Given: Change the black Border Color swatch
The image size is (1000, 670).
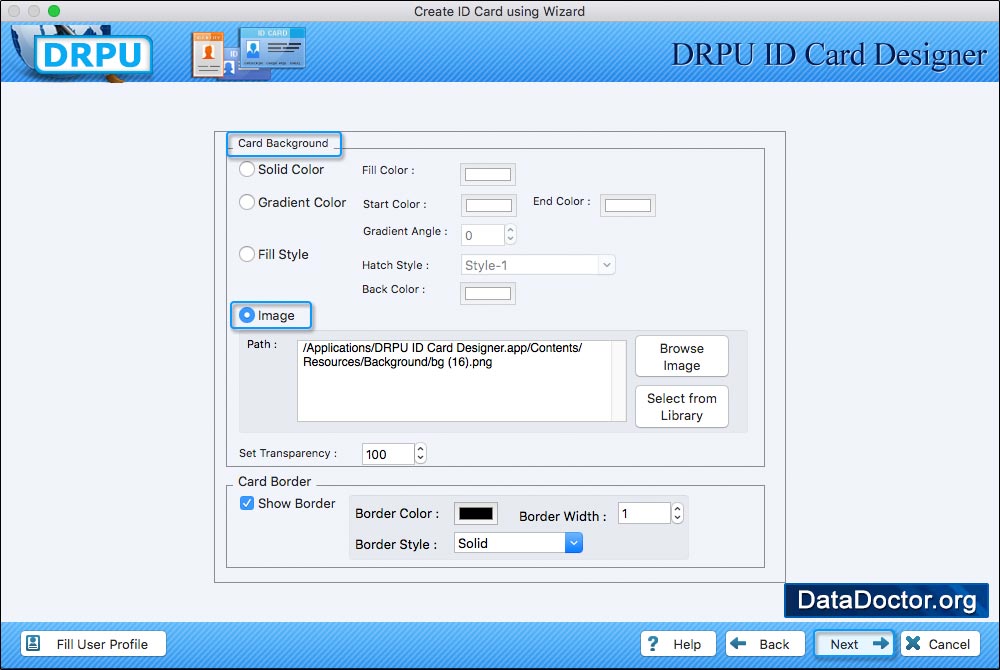Looking at the screenshot, I should [x=476, y=513].
